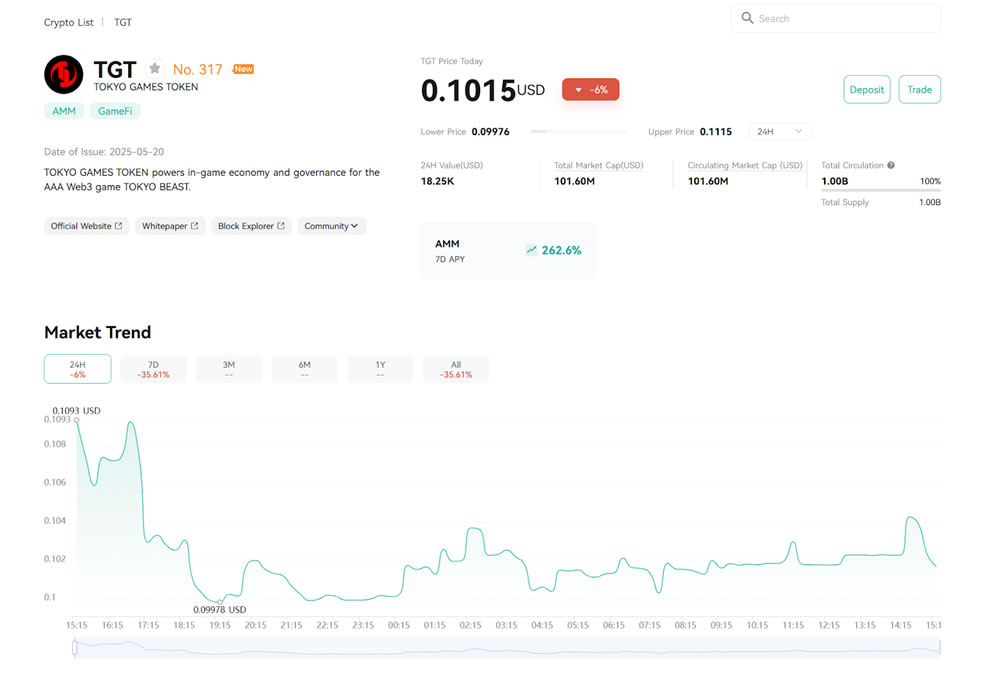This screenshot has width=1000, height=687.
Task: Click the Total Circulation progress bar
Action: coord(881,190)
